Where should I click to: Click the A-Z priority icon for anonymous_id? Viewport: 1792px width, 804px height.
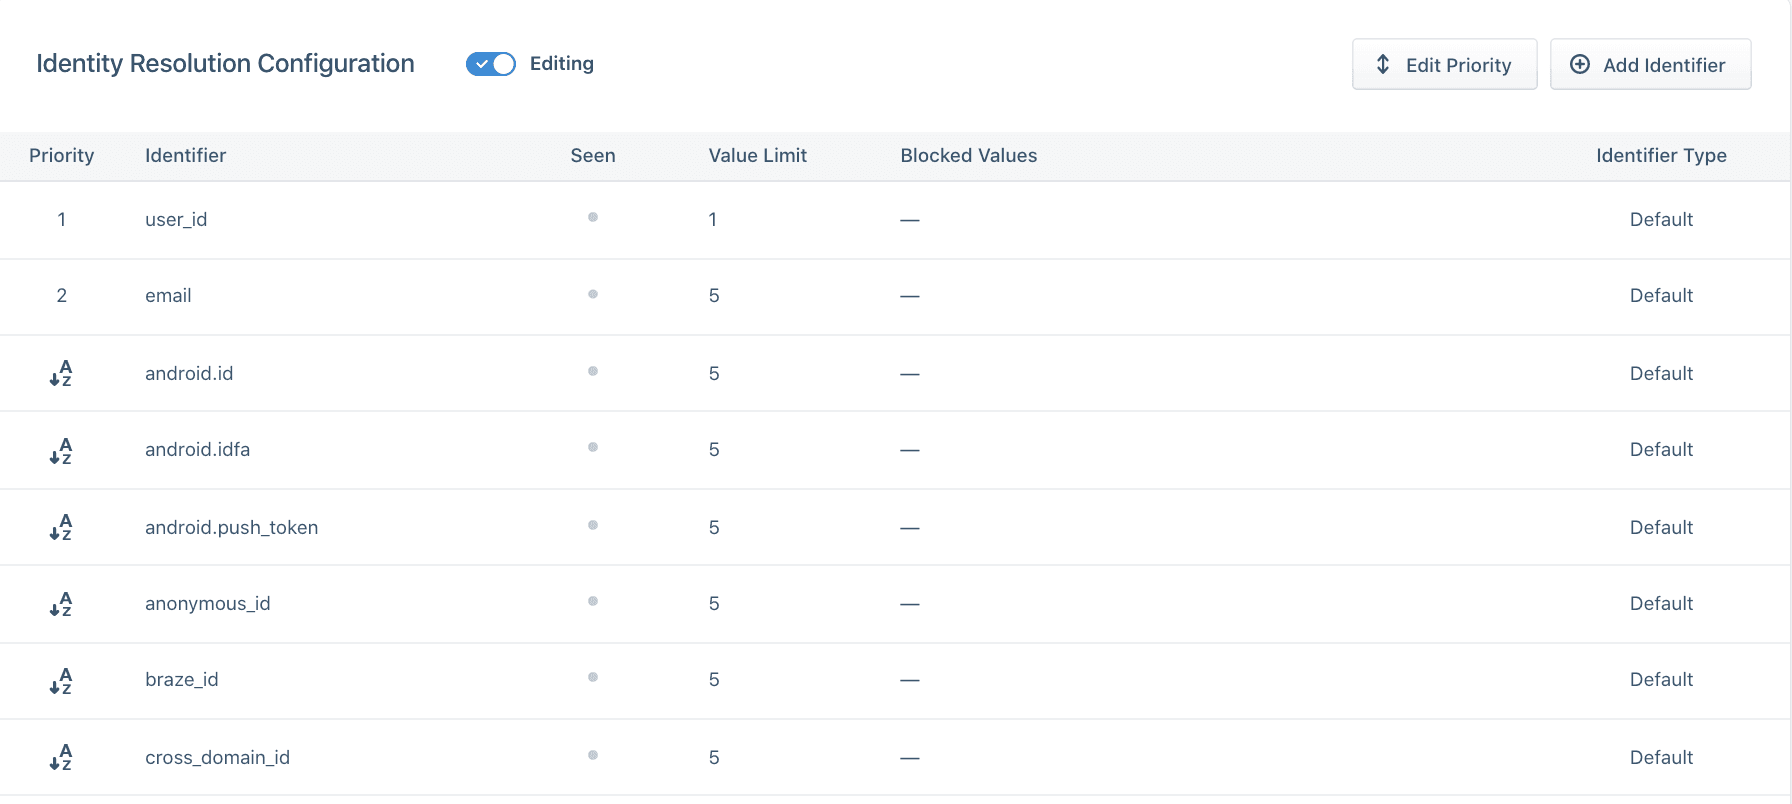pyautogui.click(x=61, y=604)
